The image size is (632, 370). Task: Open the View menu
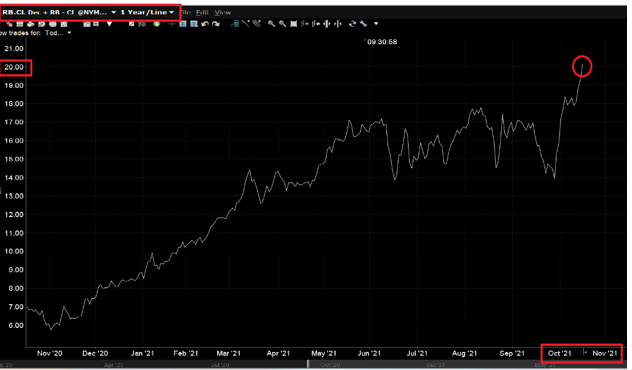(x=222, y=12)
